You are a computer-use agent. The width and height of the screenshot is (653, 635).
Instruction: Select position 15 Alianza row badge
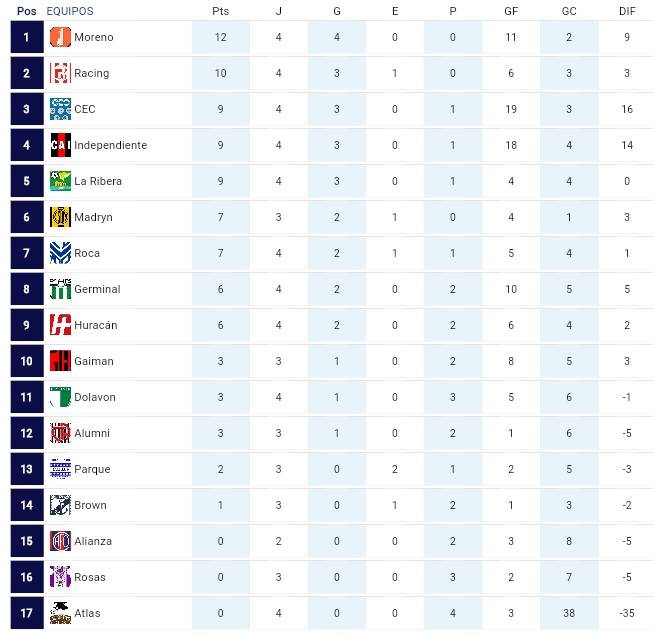[x=60, y=541]
